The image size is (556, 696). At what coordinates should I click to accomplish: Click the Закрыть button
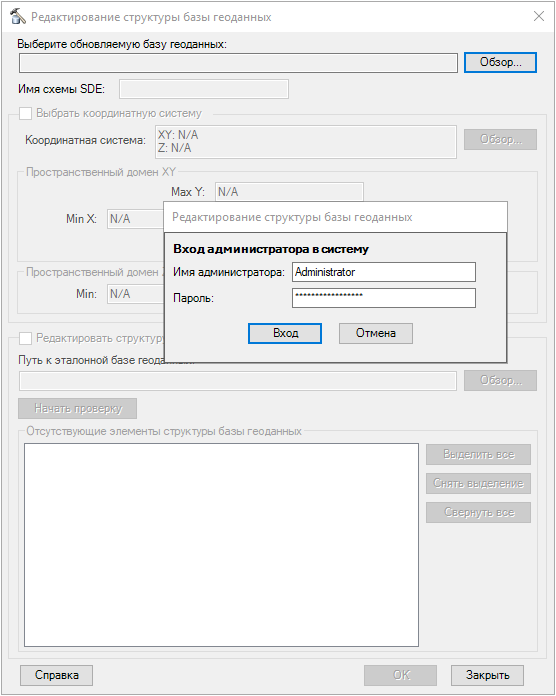pyautogui.click(x=487, y=675)
